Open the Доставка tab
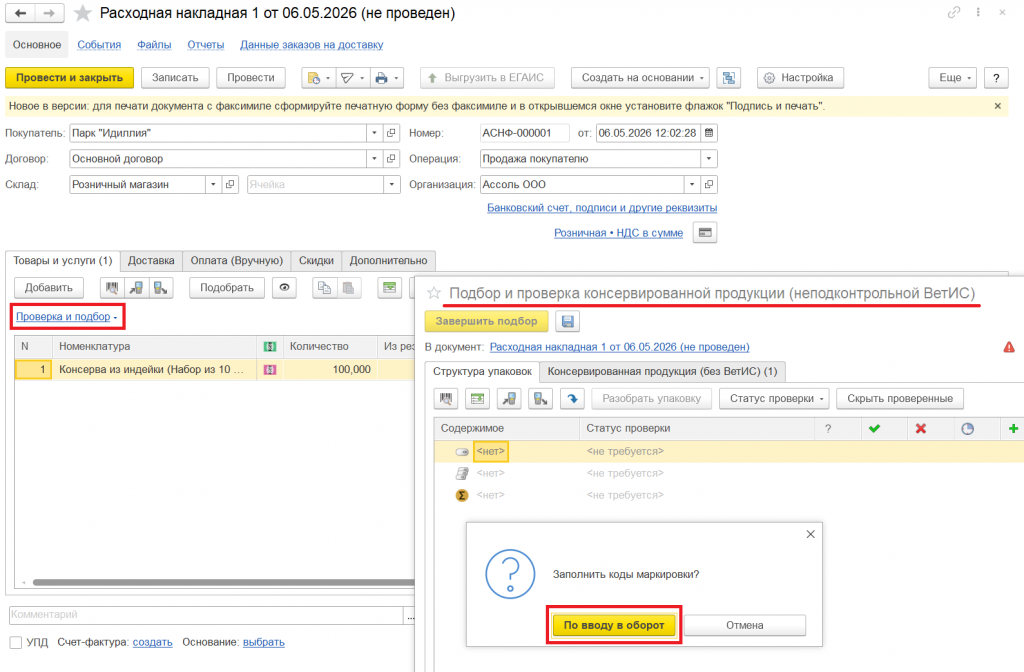1024x672 pixels. [151, 261]
